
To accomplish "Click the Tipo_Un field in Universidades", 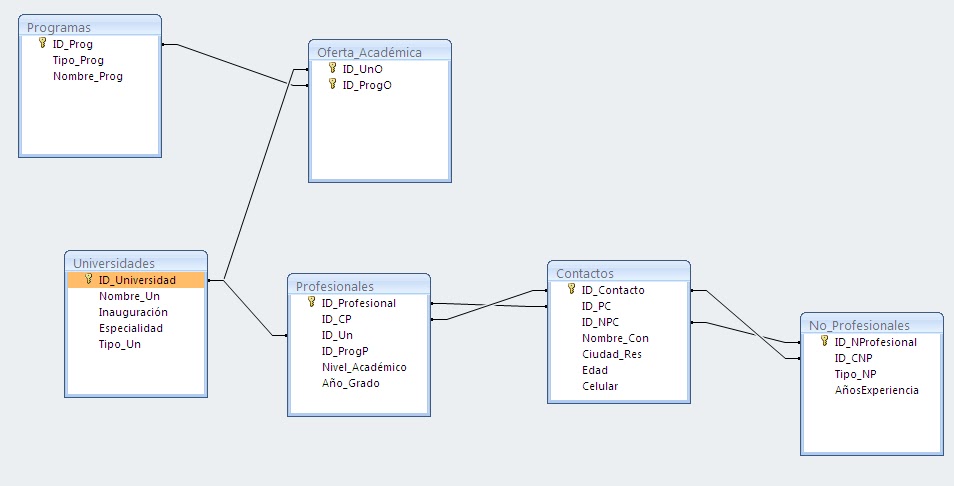I will pyautogui.click(x=120, y=344).
